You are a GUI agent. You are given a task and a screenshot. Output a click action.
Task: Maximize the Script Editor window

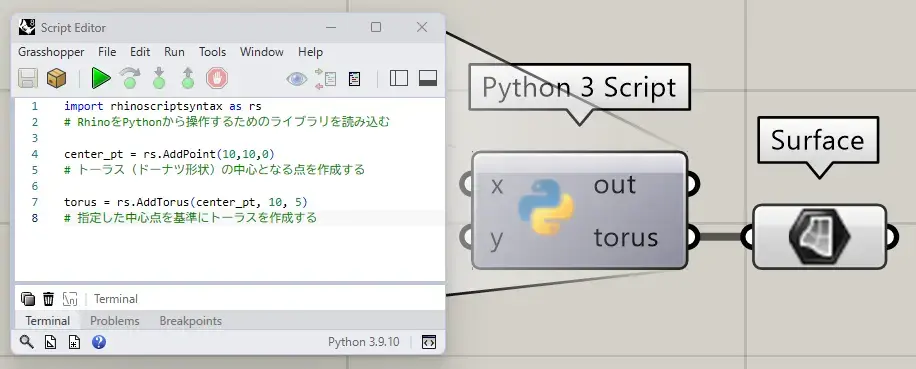(x=376, y=27)
